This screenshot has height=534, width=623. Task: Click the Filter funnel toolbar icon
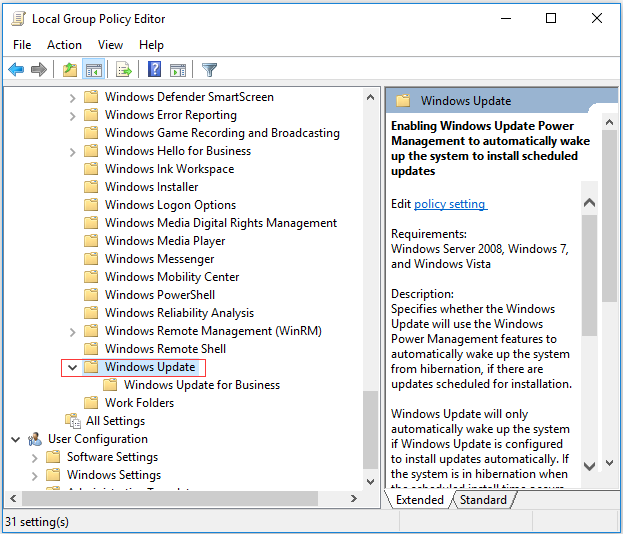click(x=209, y=70)
